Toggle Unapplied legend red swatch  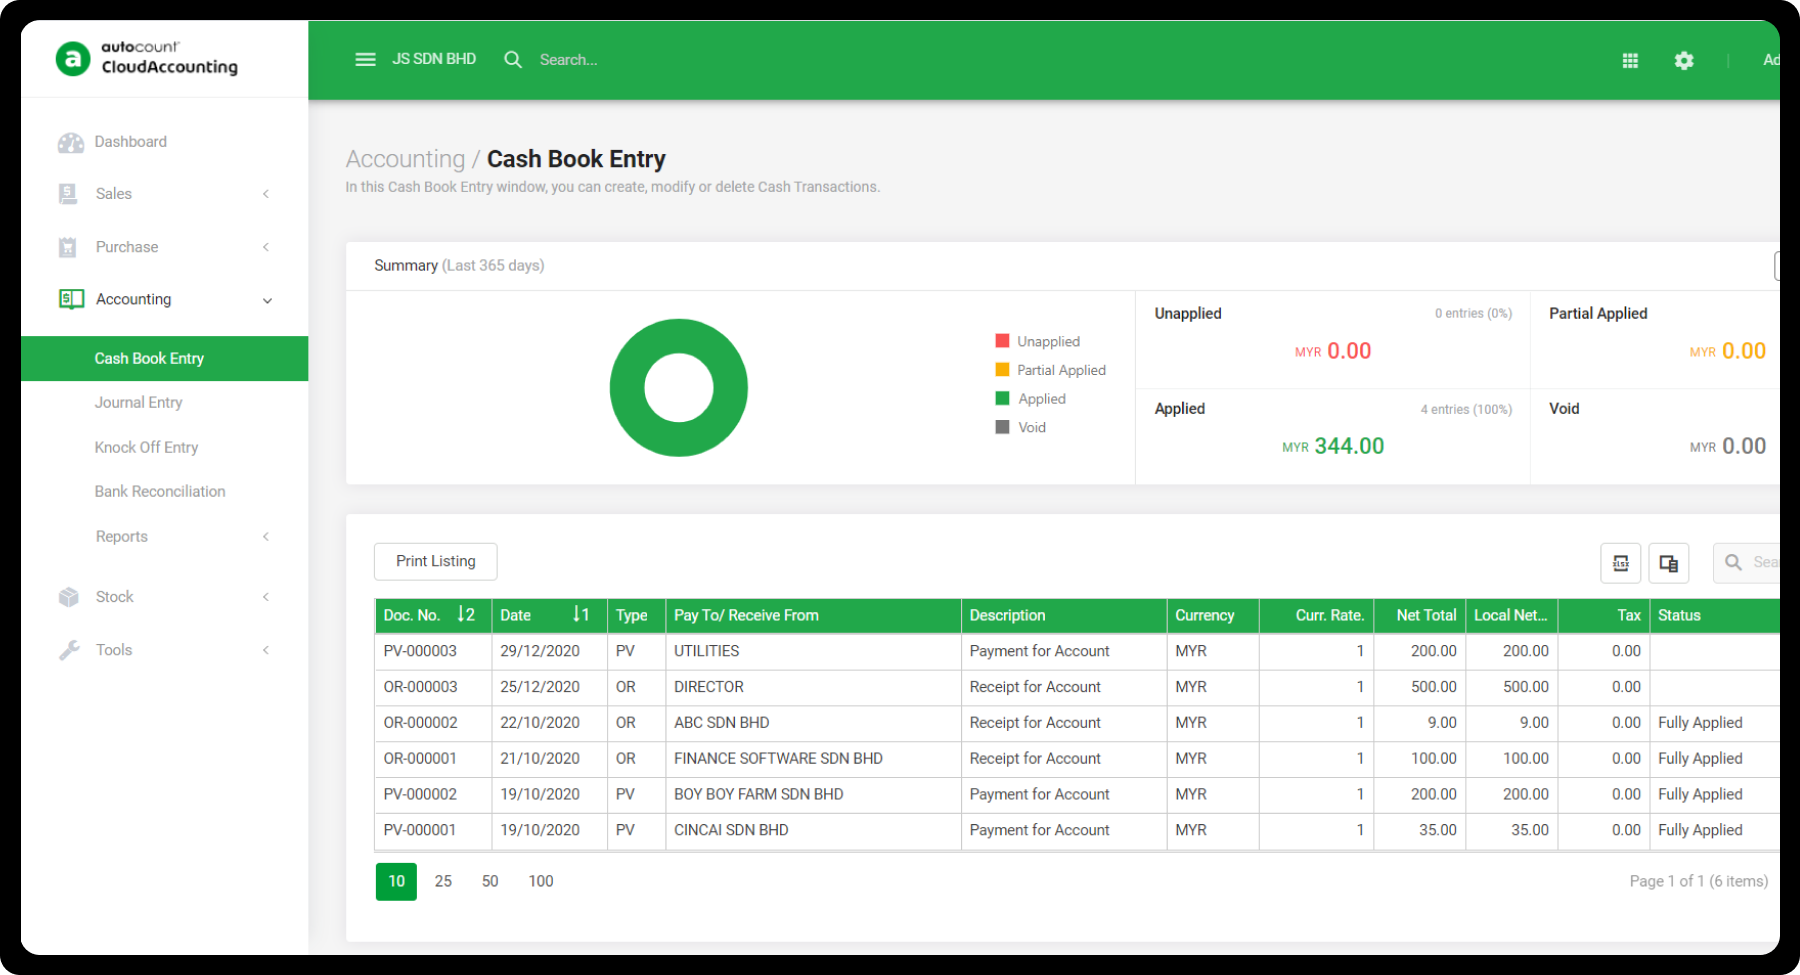(x=1002, y=341)
